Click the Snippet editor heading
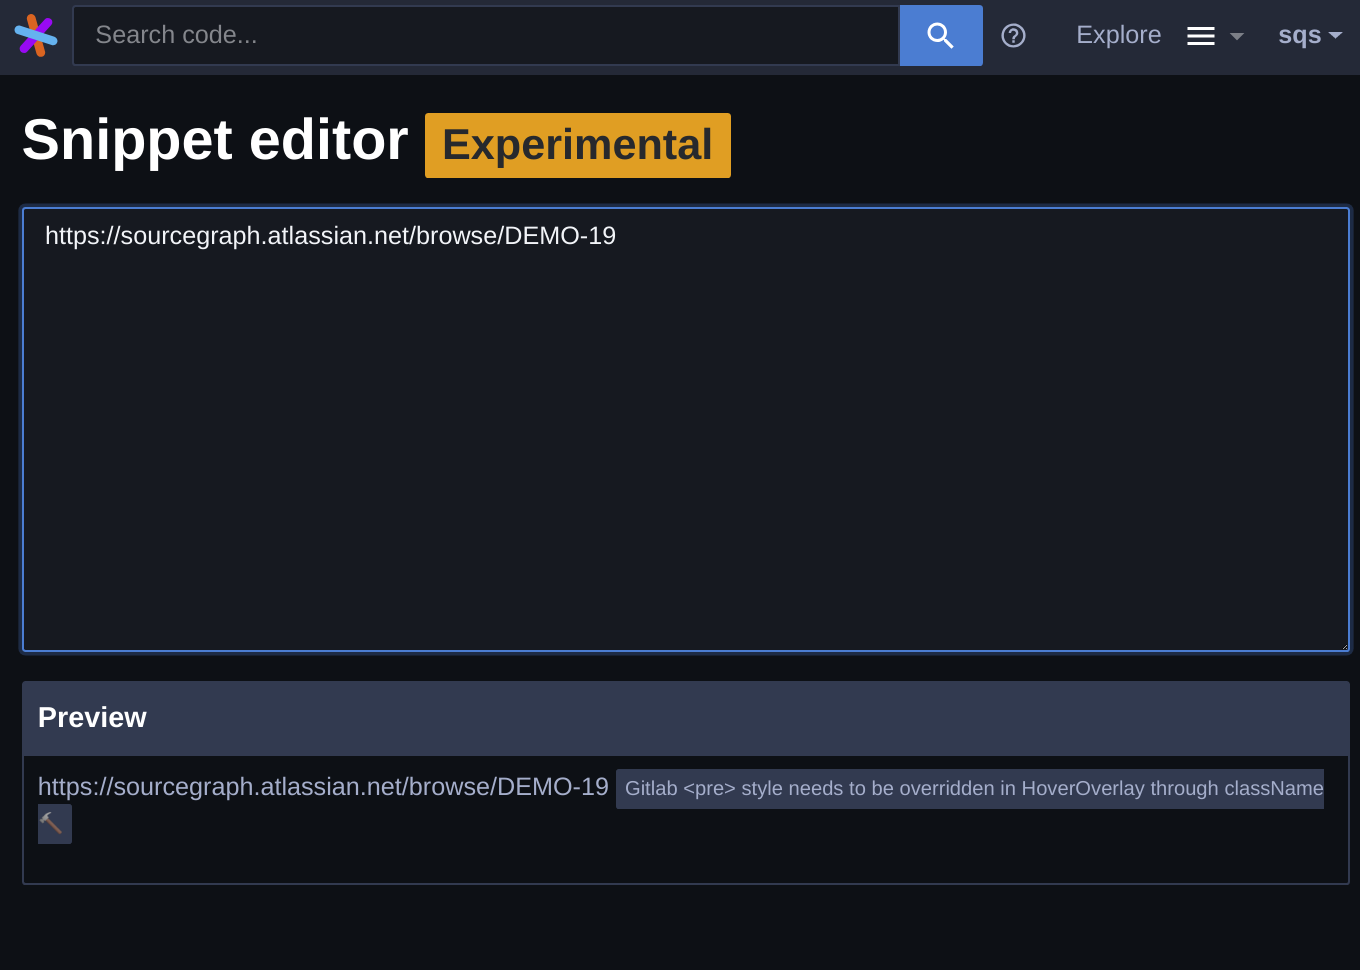The width and height of the screenshot is (1360, 970). [x=215, y=139]
